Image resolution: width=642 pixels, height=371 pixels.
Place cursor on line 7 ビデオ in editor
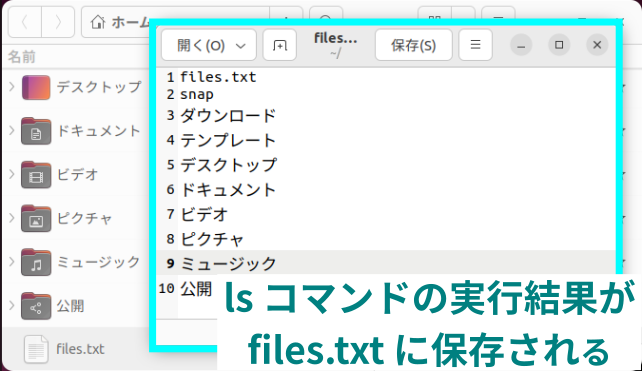tap(204, 214)
